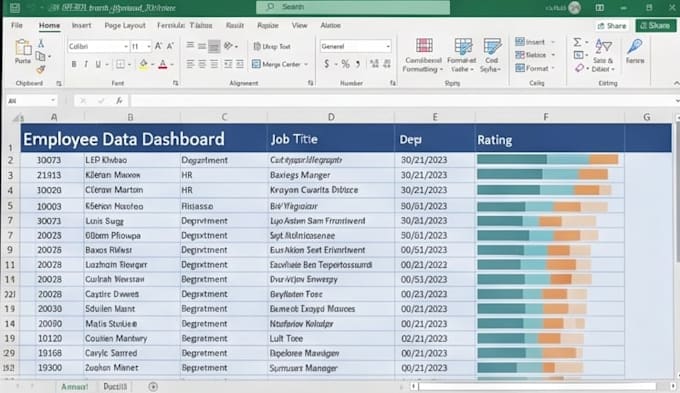Increase font size with larger A icon
The width and height of the screenshot is (680, 393).
[x=159, y=46]
